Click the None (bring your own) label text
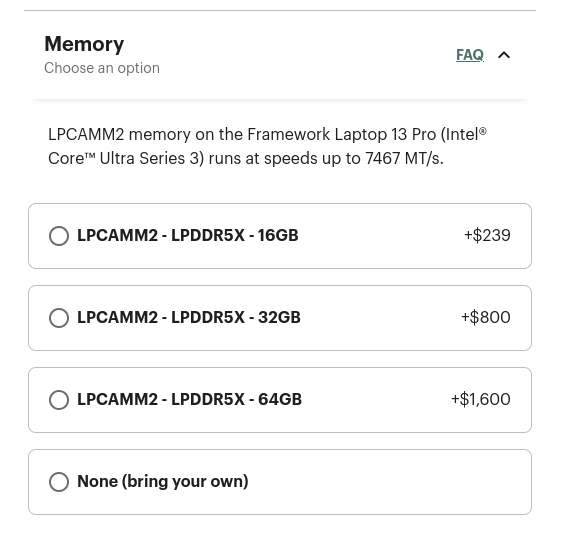Viewport: 575px width, 536px height. pyautogui.click(x=163, y=482)
